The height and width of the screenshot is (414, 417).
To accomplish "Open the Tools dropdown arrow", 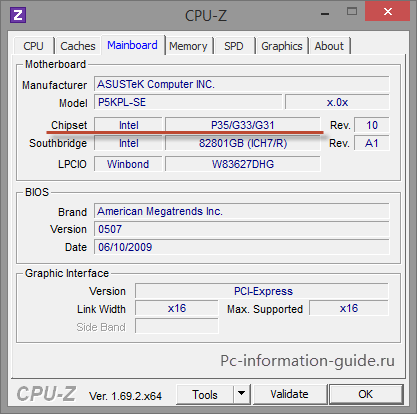I will tap(242, 394).
